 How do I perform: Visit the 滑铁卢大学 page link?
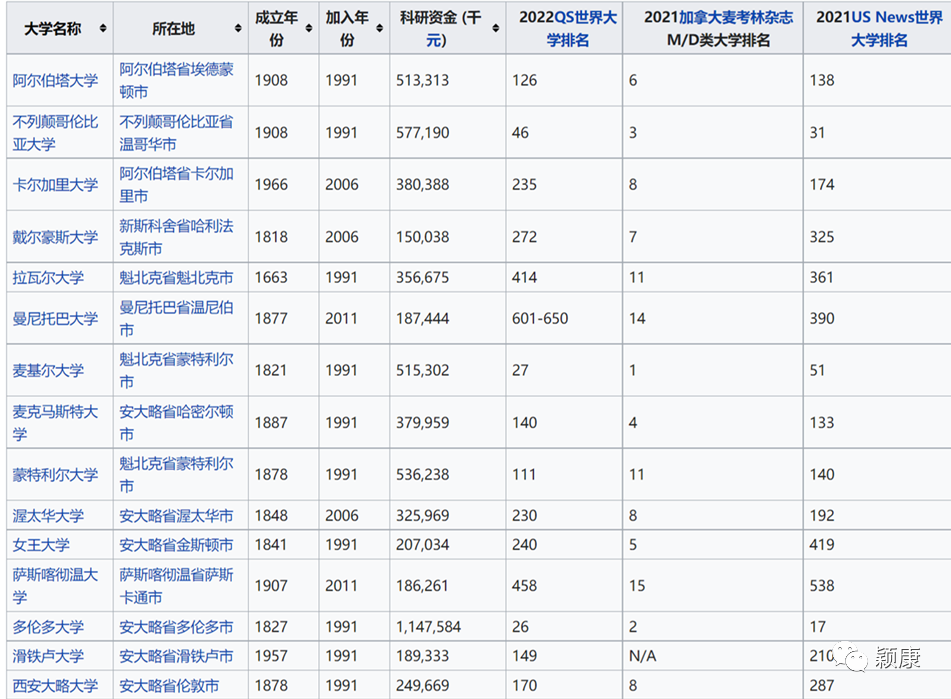48,656
